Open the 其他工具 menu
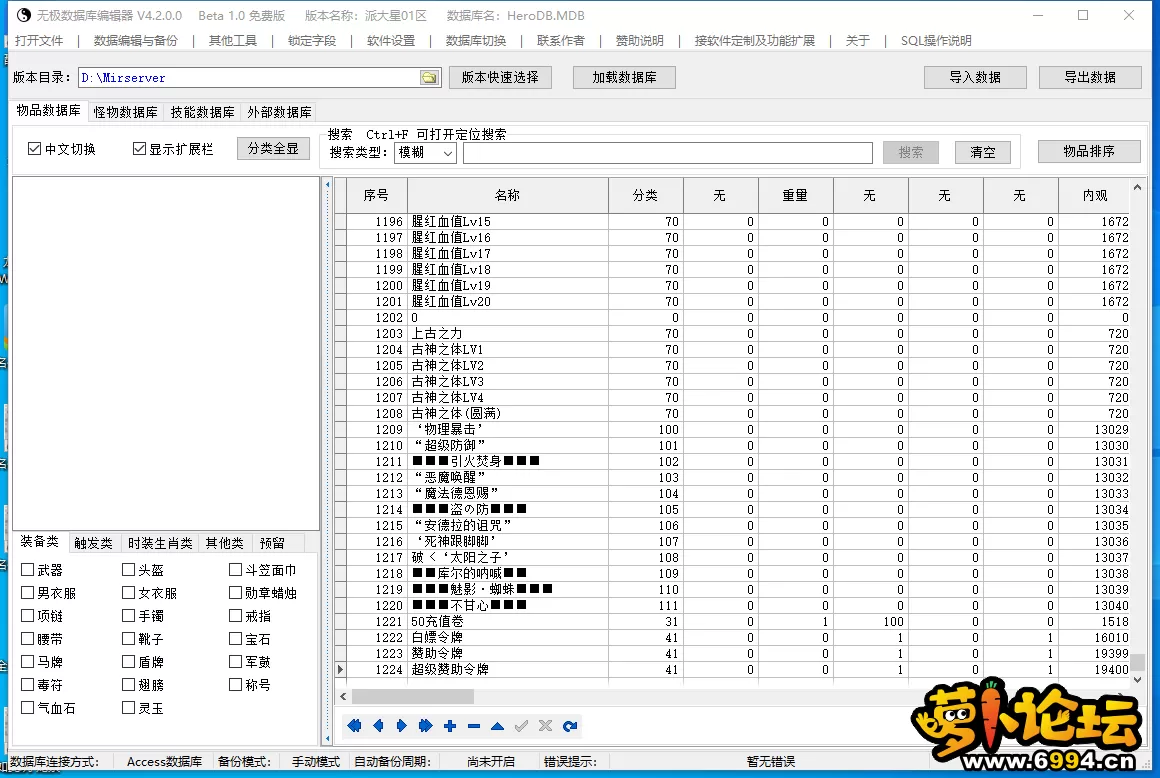The image size is (1160, 778). [232, 41]
